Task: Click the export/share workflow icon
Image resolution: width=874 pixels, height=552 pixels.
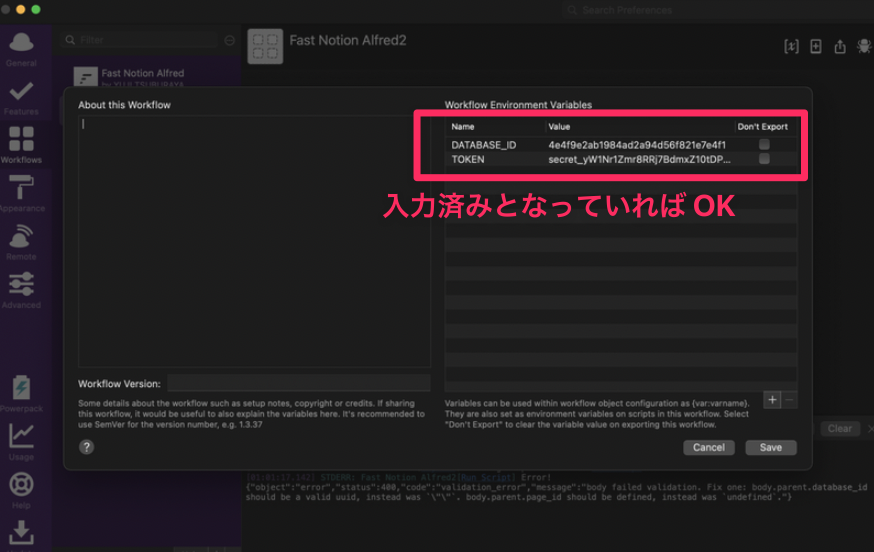Action: click(x=840, y=46)
